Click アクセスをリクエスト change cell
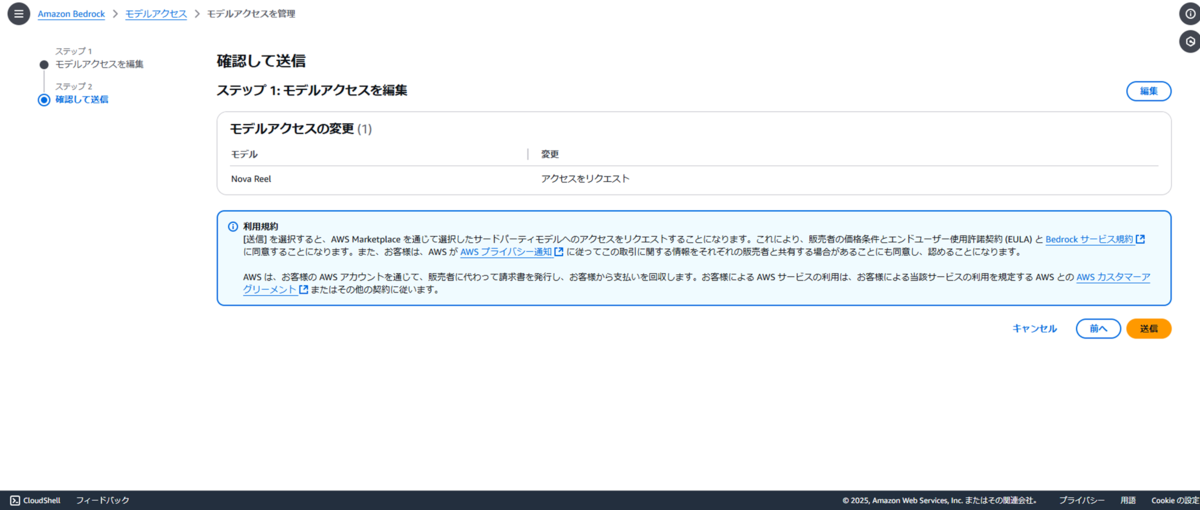The image size is (1200, 510). tap(585, 179)
